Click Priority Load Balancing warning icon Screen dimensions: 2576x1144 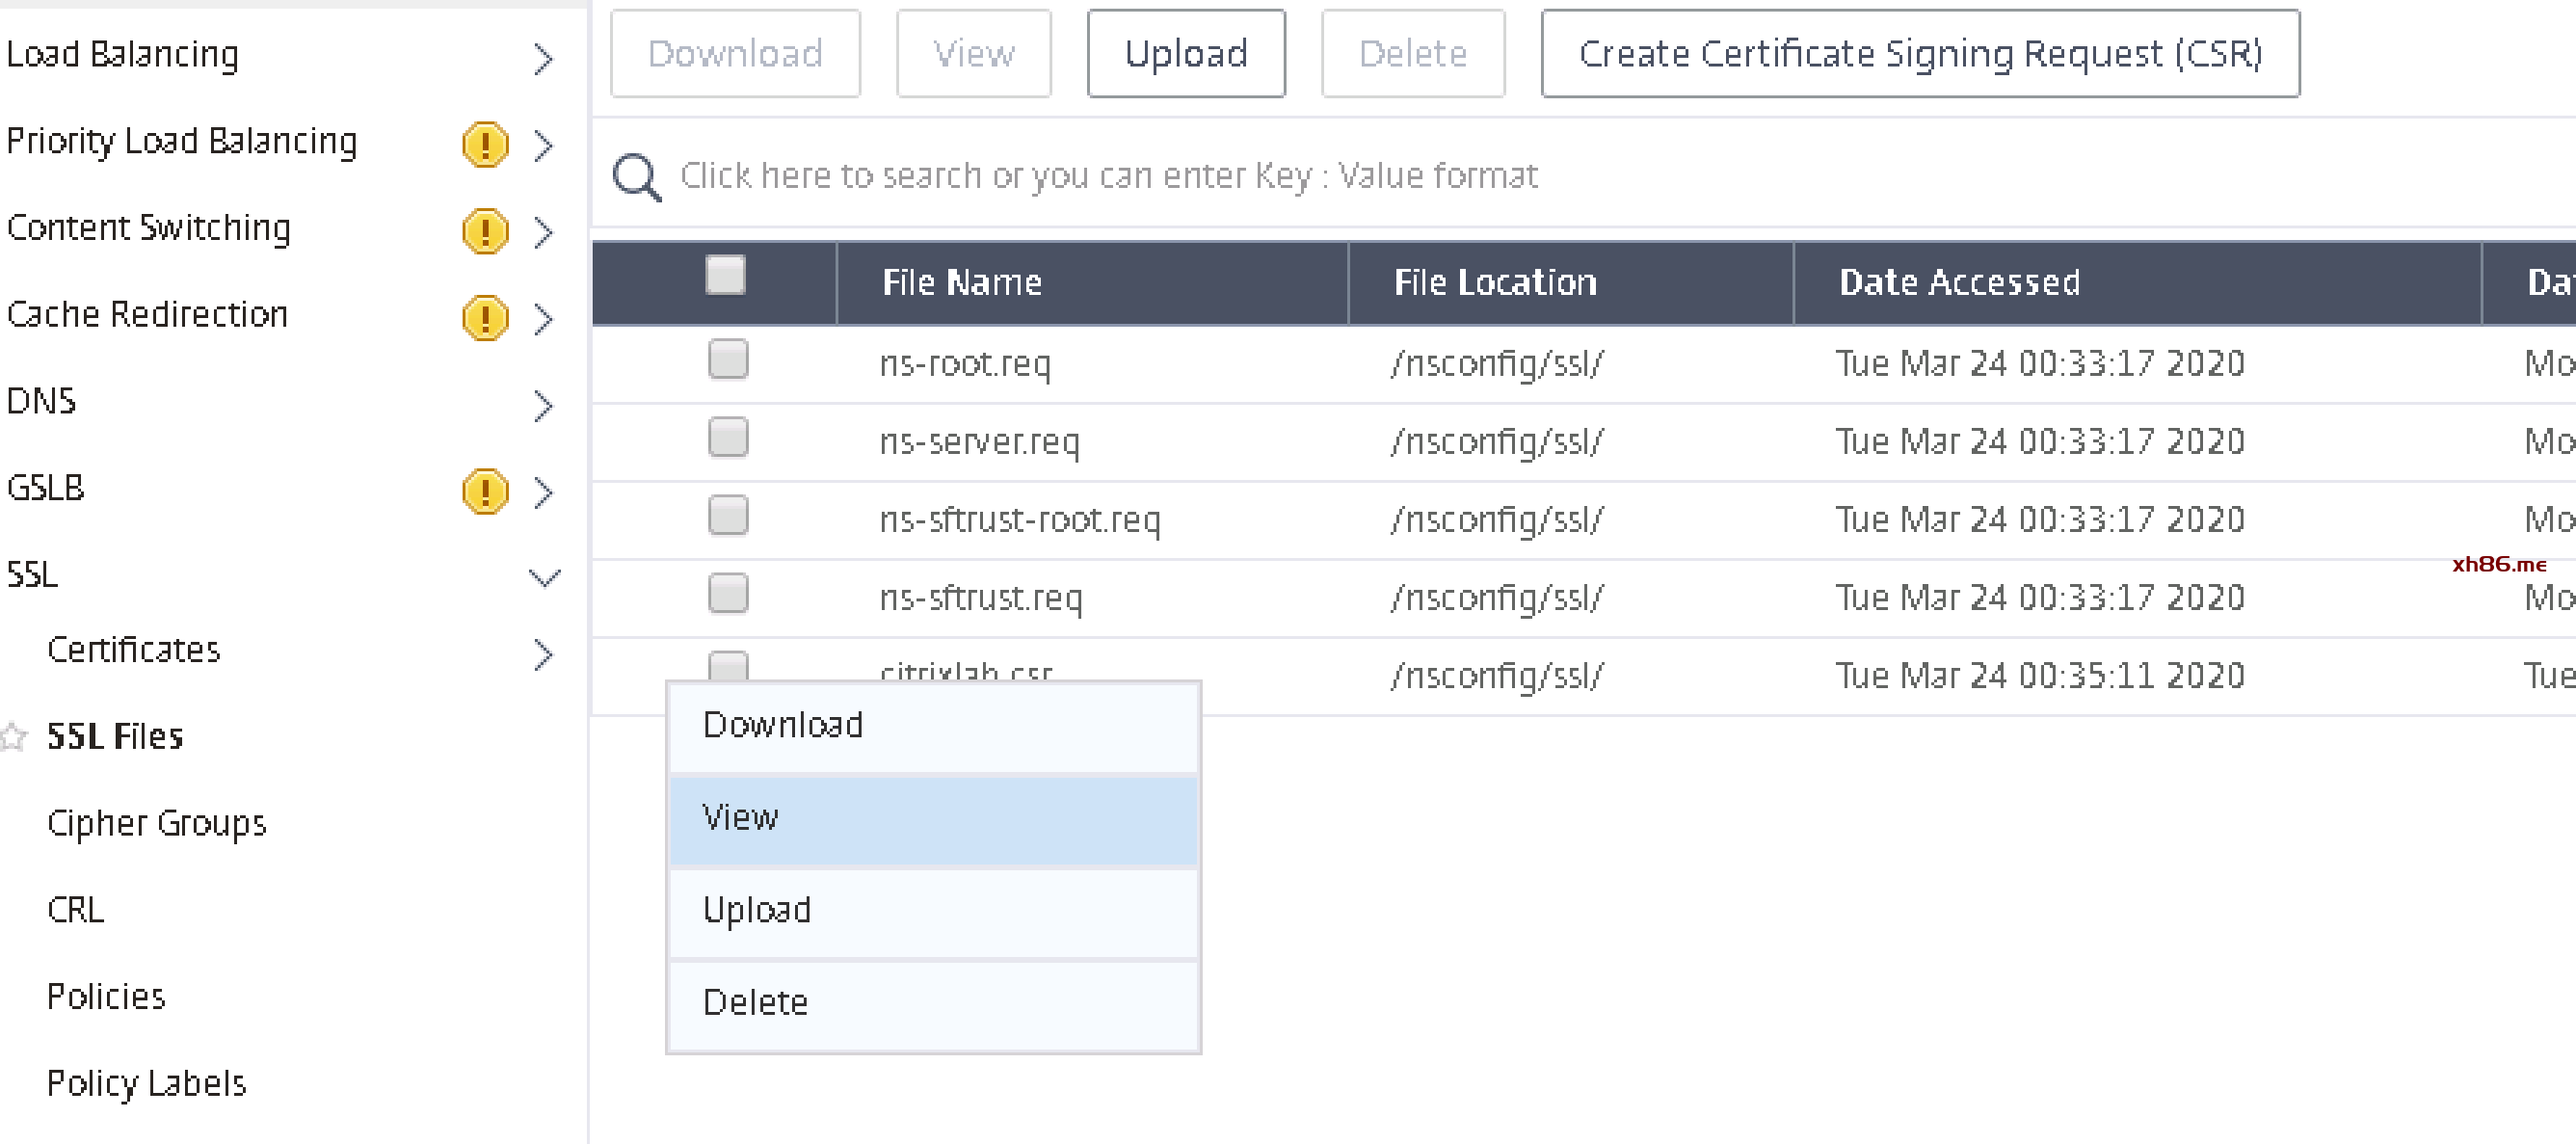click(485, 144)
